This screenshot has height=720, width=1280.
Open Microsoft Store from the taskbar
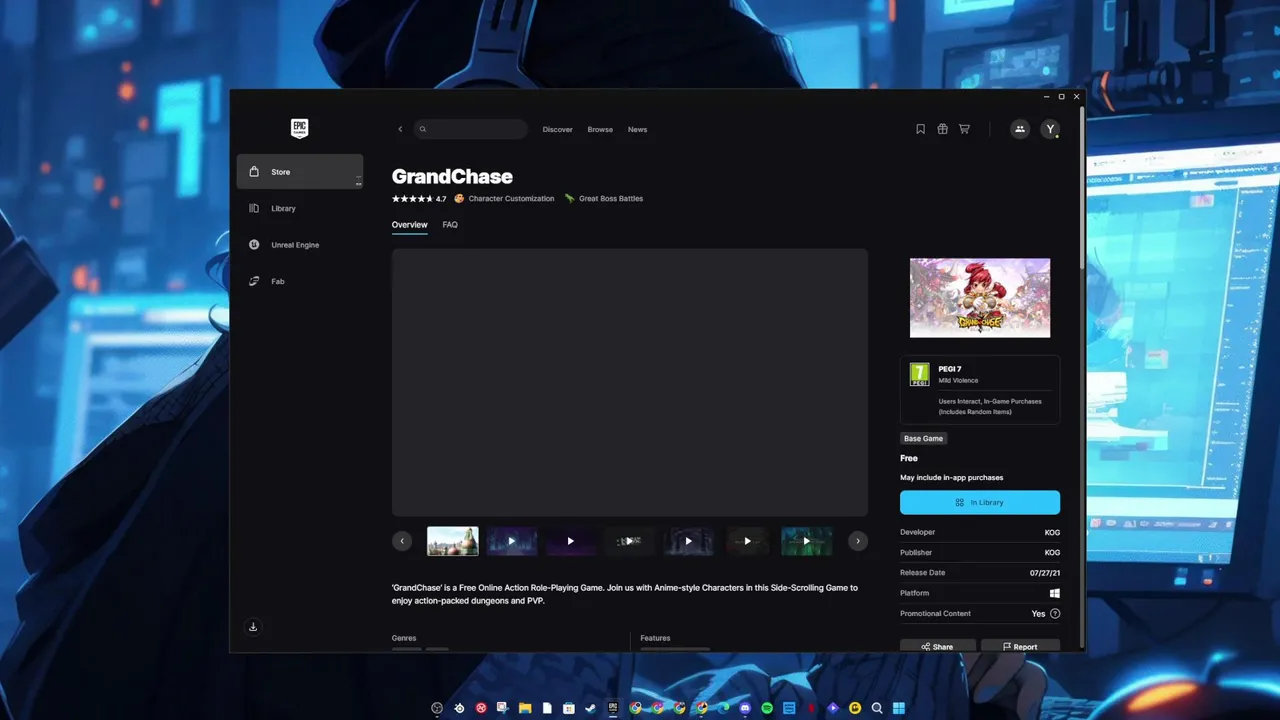coord(569,708)
